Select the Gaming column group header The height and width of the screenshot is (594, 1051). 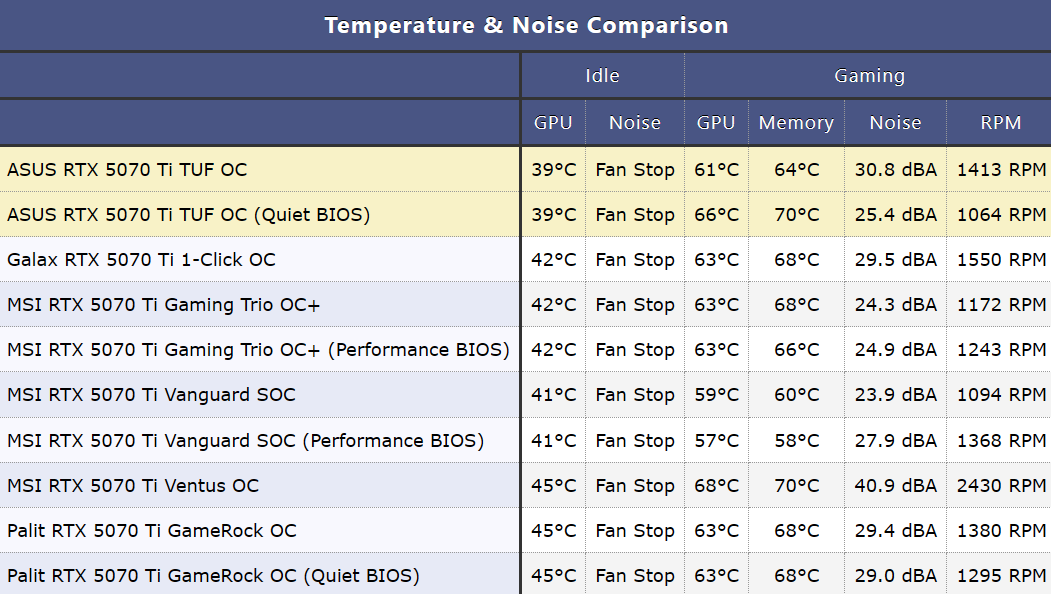pyautogui.click(x=868, y=76)
